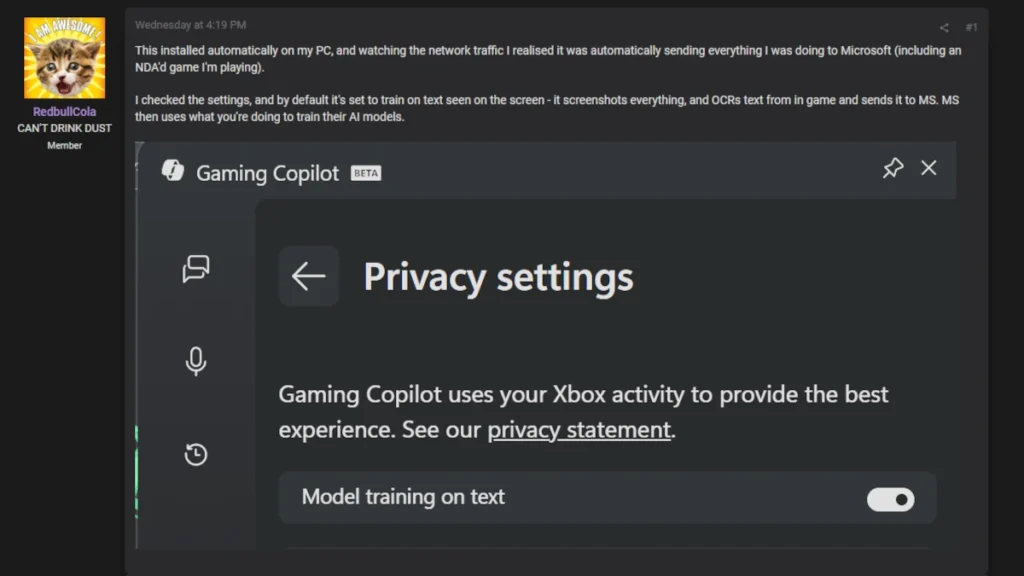
Task: Click the microphone voice mode icon
Action: click(x=196, y=361)
